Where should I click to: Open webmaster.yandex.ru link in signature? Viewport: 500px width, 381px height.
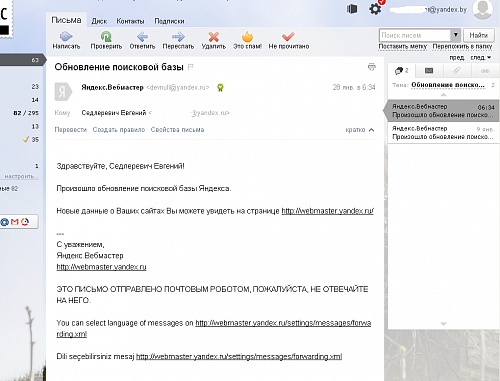(x=101, y=267)
